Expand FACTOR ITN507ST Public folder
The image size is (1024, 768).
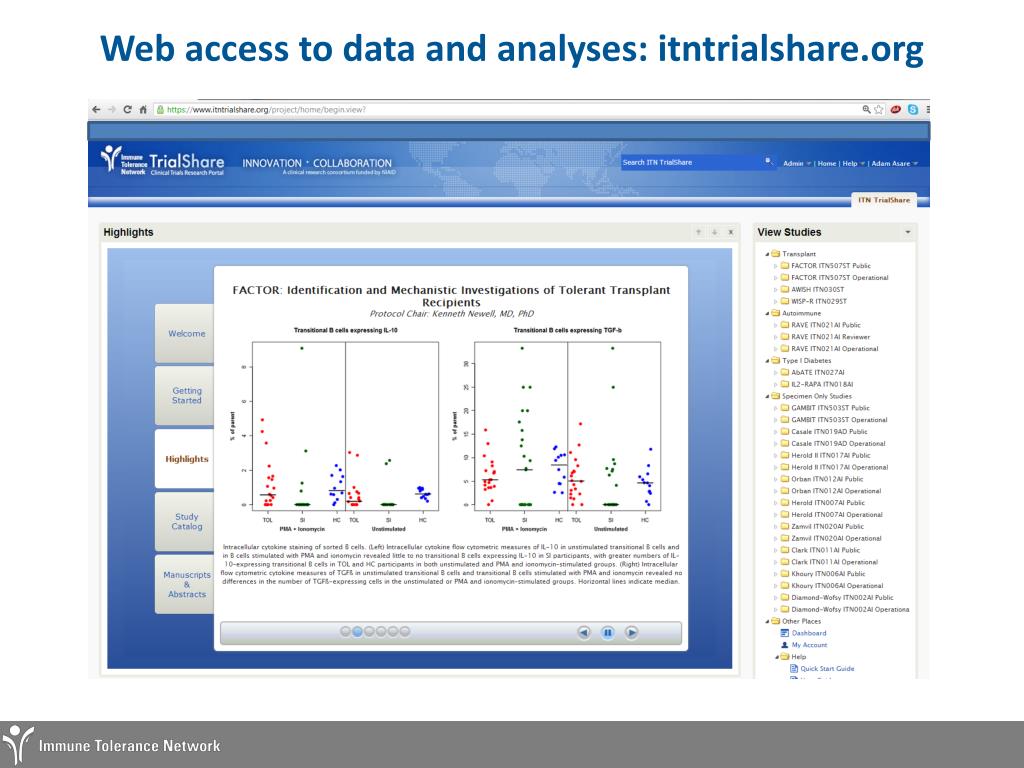tap(776, 266)
